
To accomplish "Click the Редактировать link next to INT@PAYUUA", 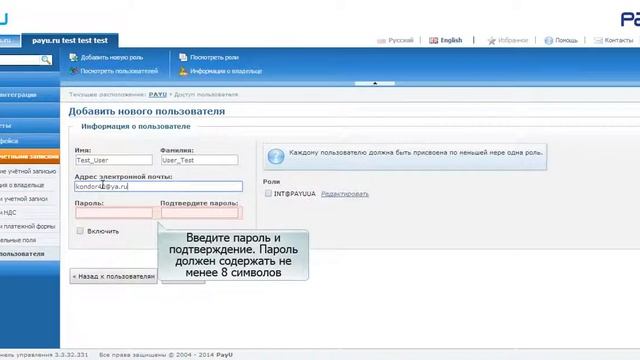I will coord(345,194).
